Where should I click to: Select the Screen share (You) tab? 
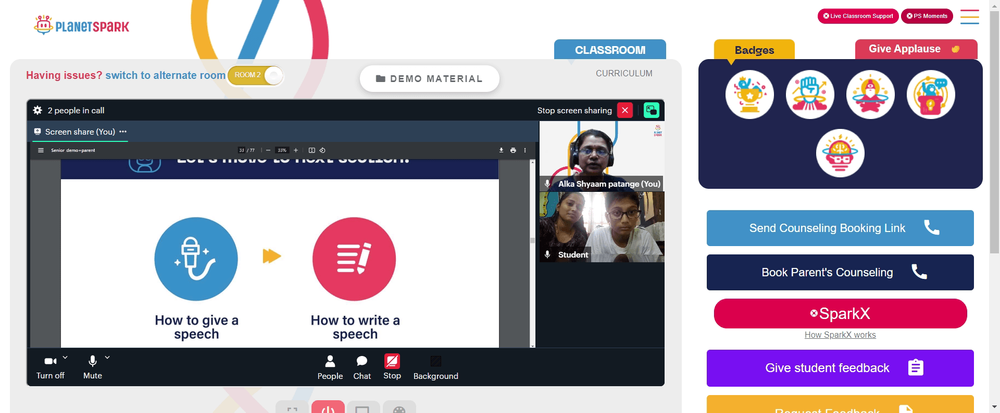pos(80,132)
